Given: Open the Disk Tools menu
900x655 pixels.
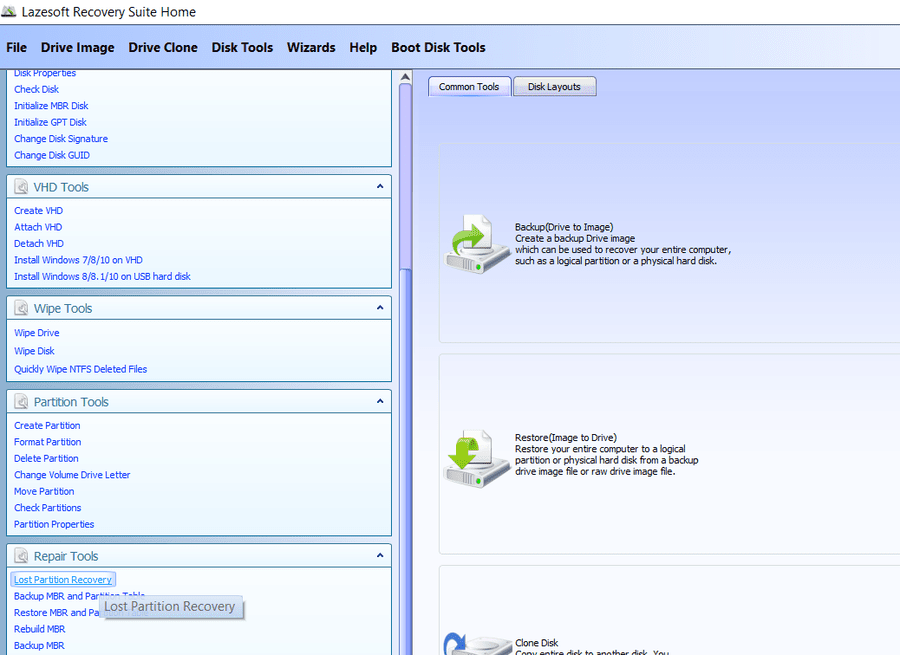Looking at the screenshot, I should point(242,48).
